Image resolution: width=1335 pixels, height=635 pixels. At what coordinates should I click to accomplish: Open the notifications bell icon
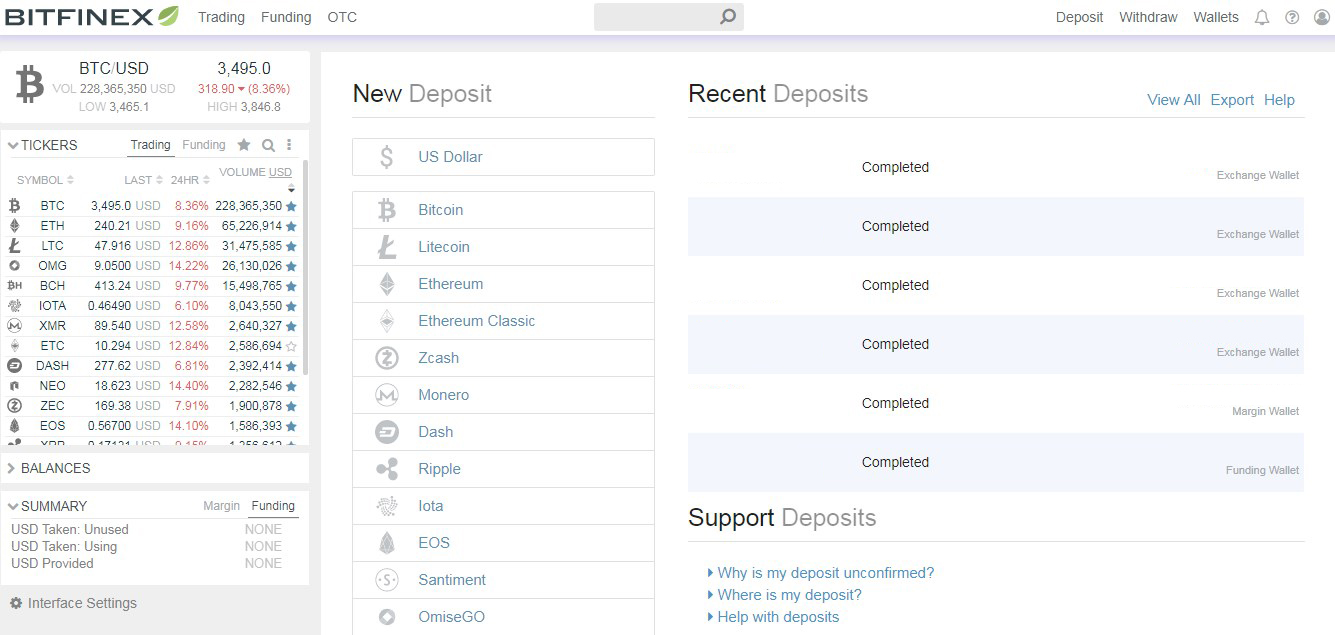1262,17
